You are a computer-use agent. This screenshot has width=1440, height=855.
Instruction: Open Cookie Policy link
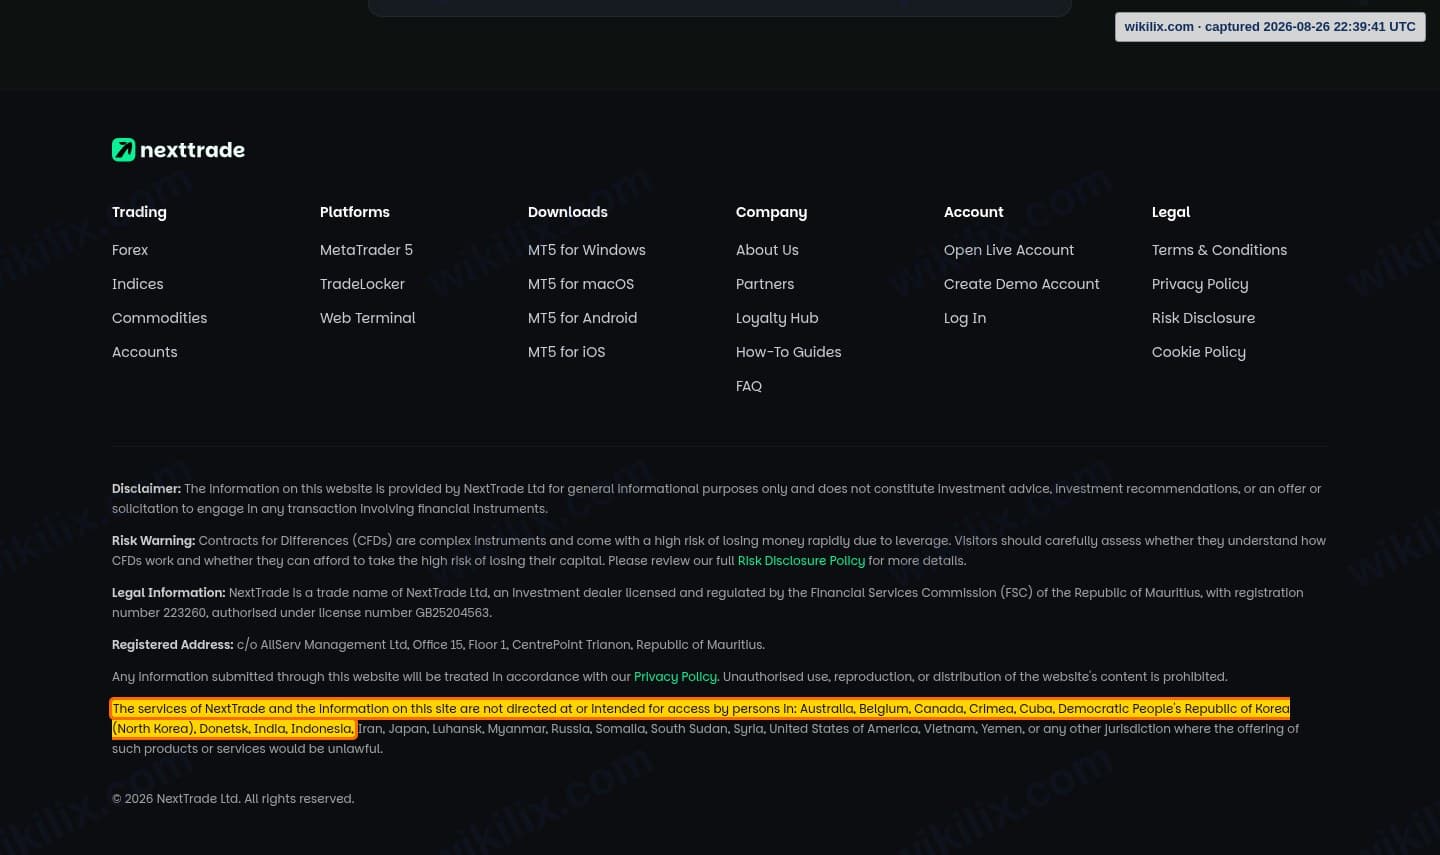click(1199, 352)
